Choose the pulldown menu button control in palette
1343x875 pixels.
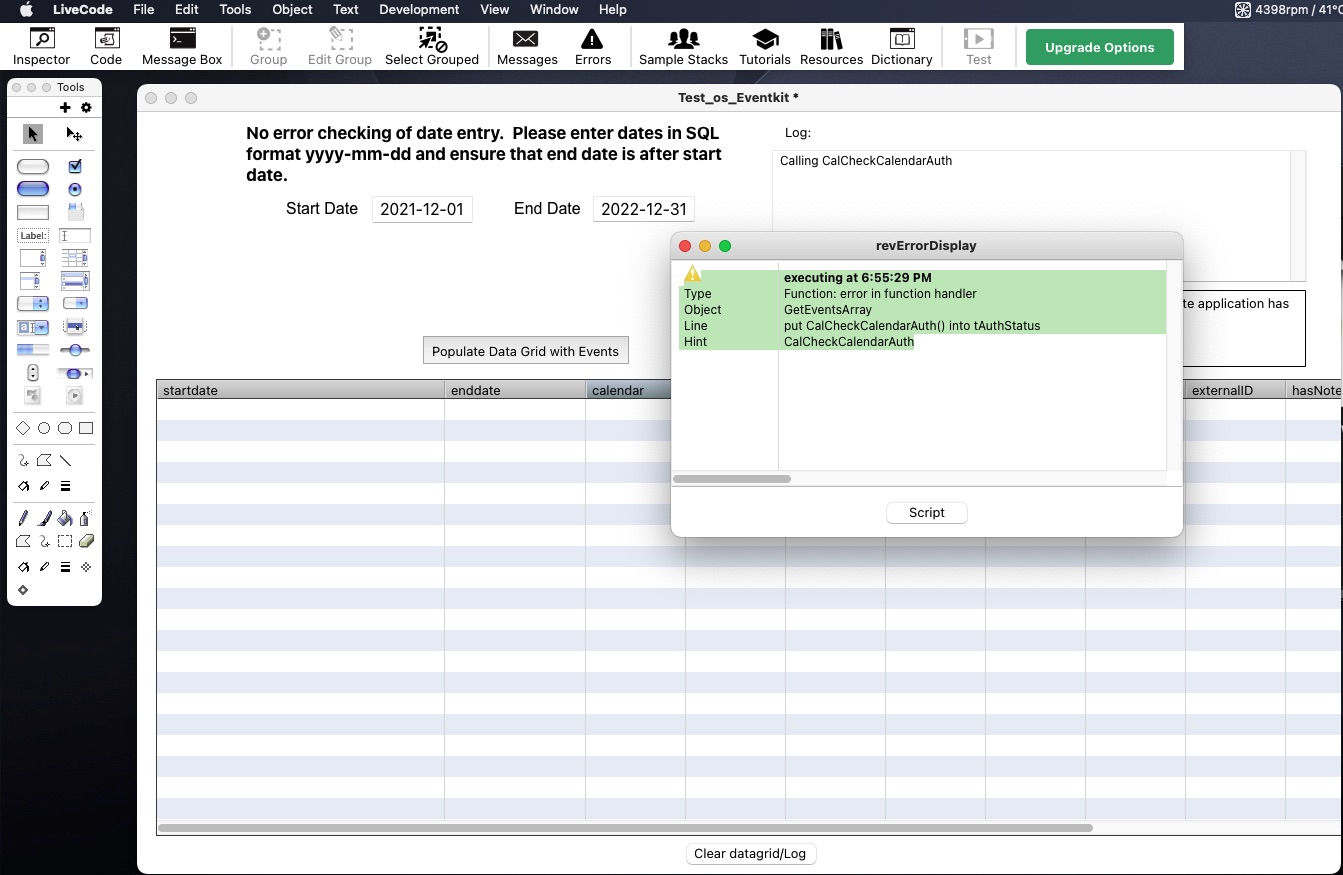click(75, 304)
